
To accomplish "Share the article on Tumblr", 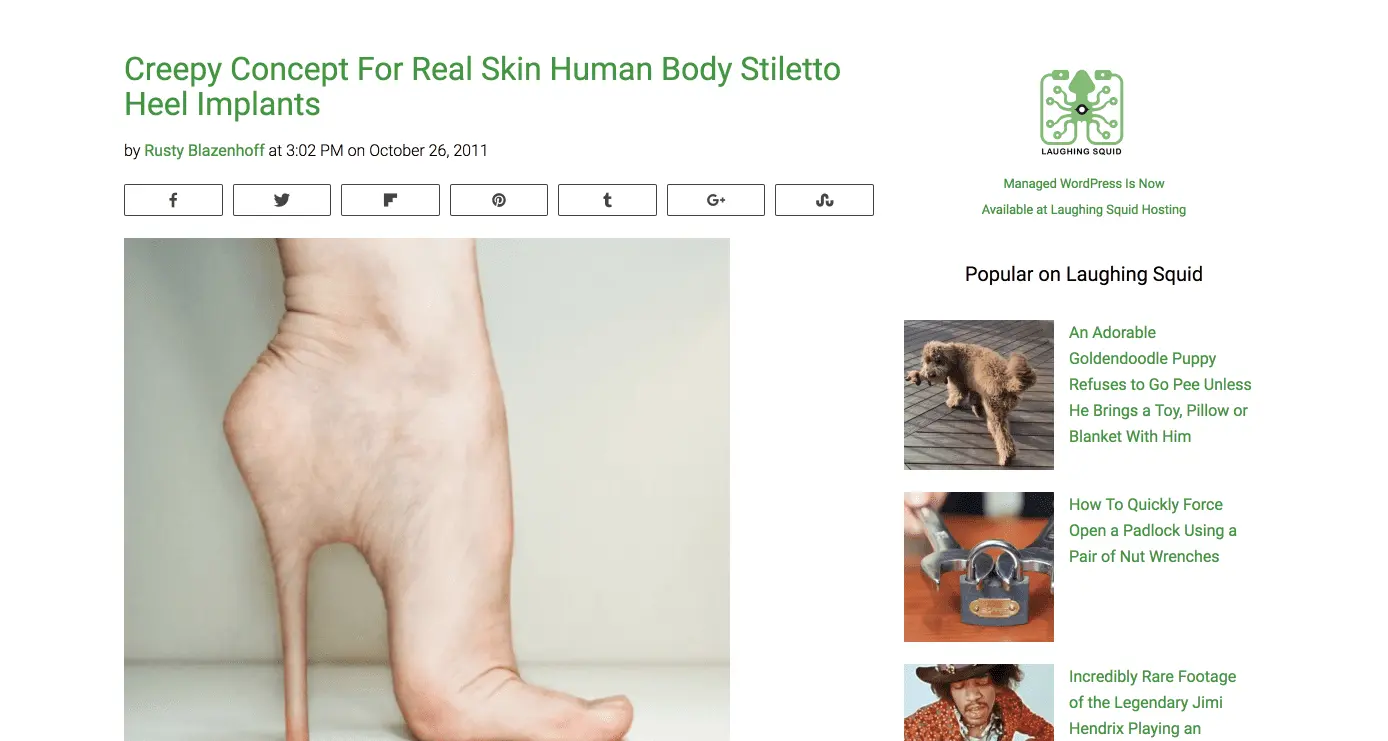I will point(607,200).
